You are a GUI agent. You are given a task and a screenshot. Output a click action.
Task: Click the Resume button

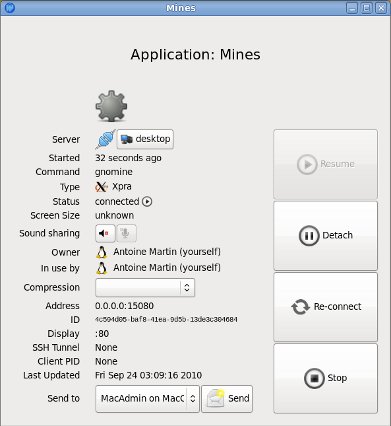click(325, 164)
